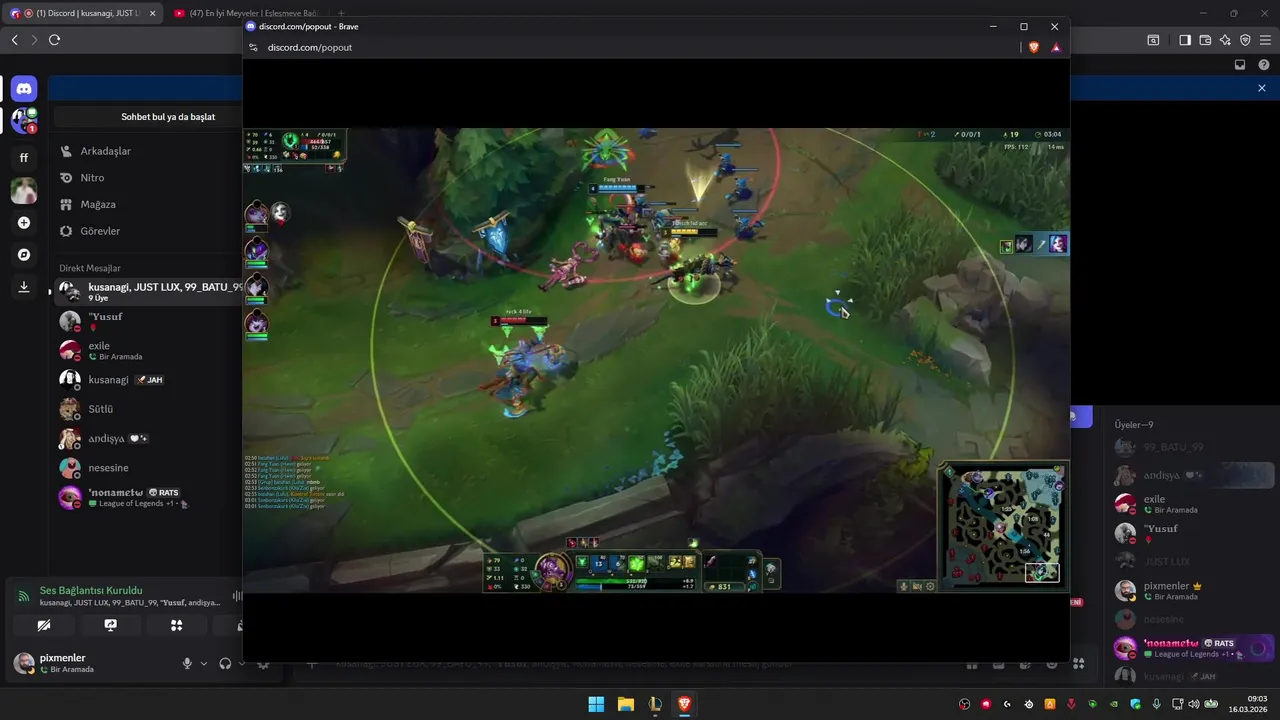Open new tab with plus button
This screenshot has width=1280, height=720.
[341, 13]
